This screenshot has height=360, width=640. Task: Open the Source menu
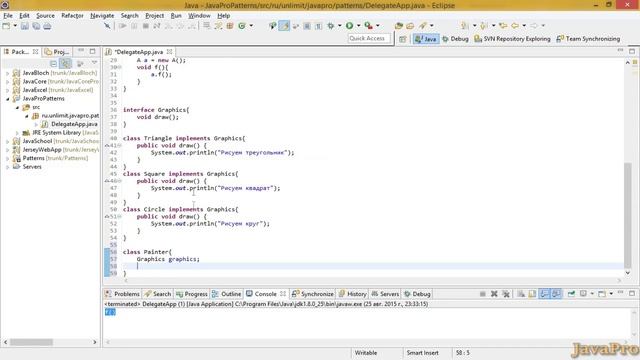click(45, 16)
